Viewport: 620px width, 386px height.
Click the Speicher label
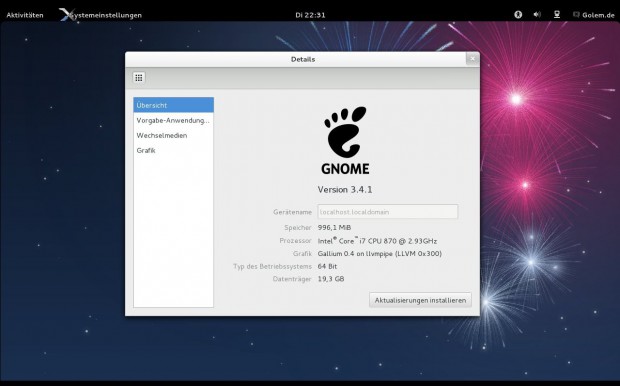pyautogui.click(x=298, y=227)
